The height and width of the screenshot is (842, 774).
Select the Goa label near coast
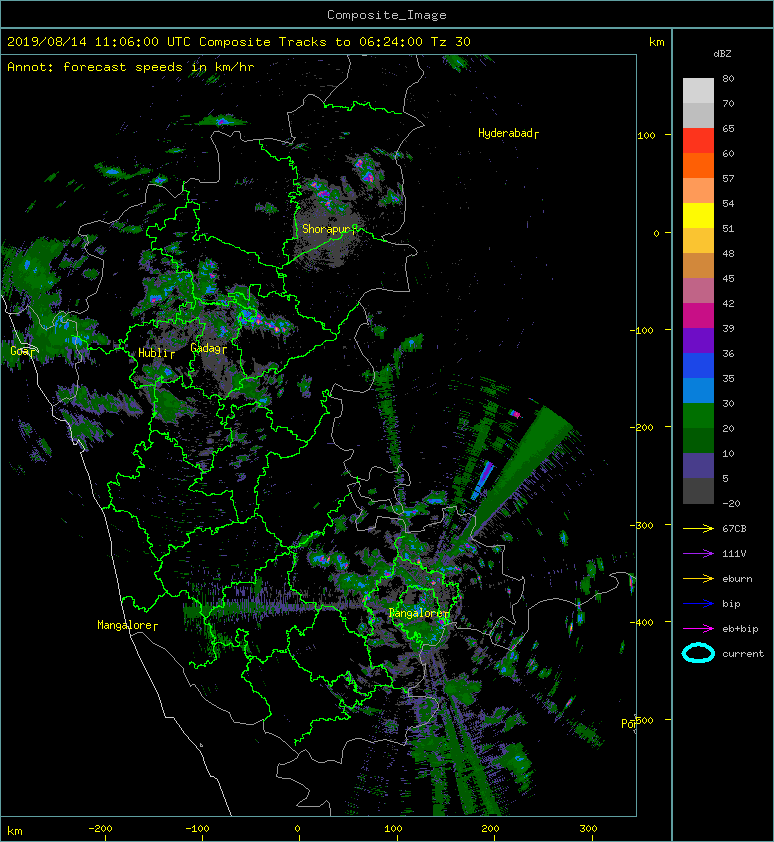click(x=20, y=351)
